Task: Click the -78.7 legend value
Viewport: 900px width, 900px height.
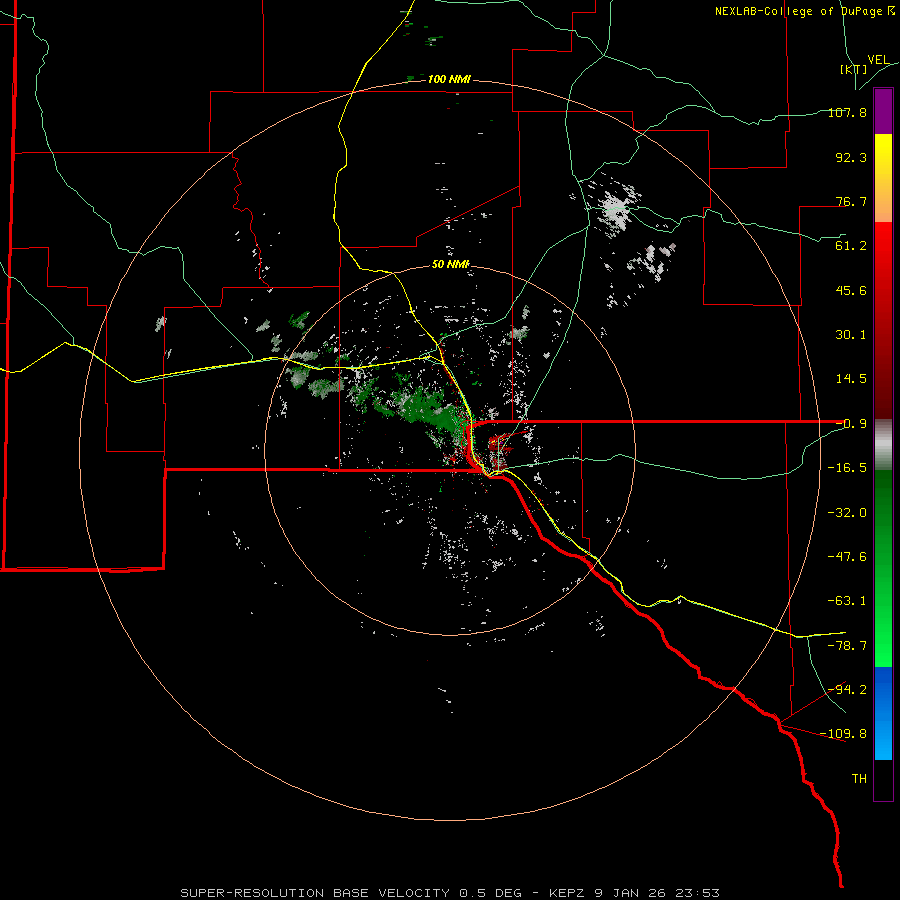Action: point(847,646)
